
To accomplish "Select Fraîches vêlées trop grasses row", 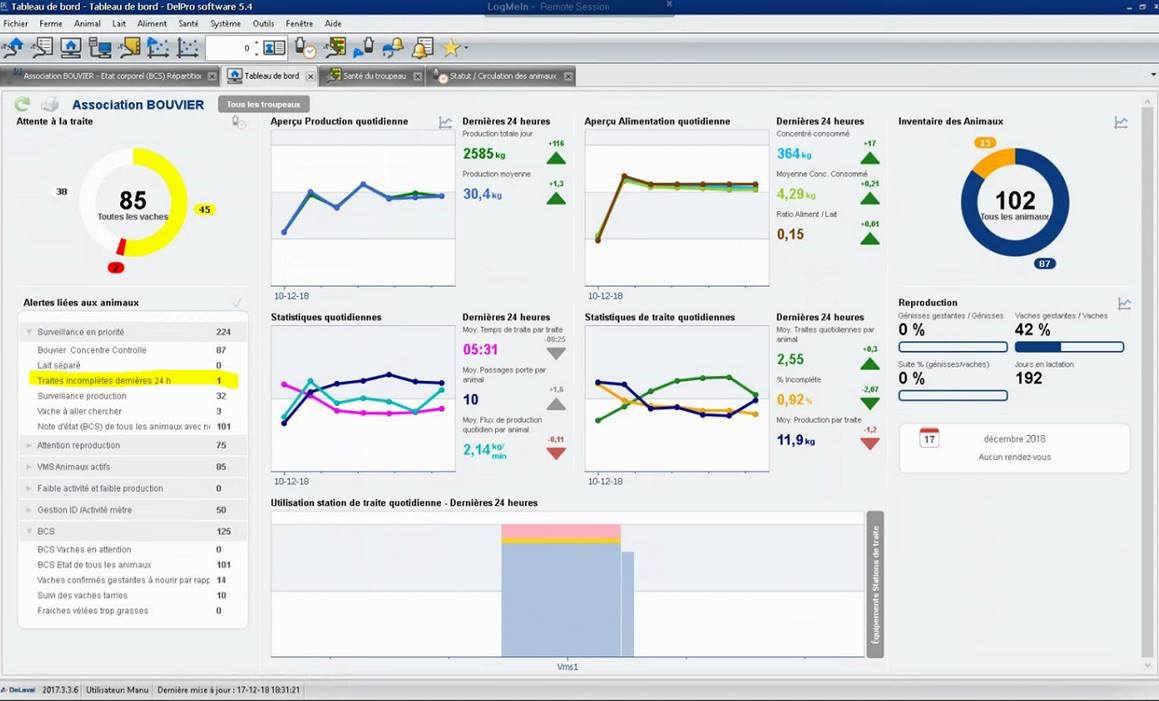I will pos(133,611).
